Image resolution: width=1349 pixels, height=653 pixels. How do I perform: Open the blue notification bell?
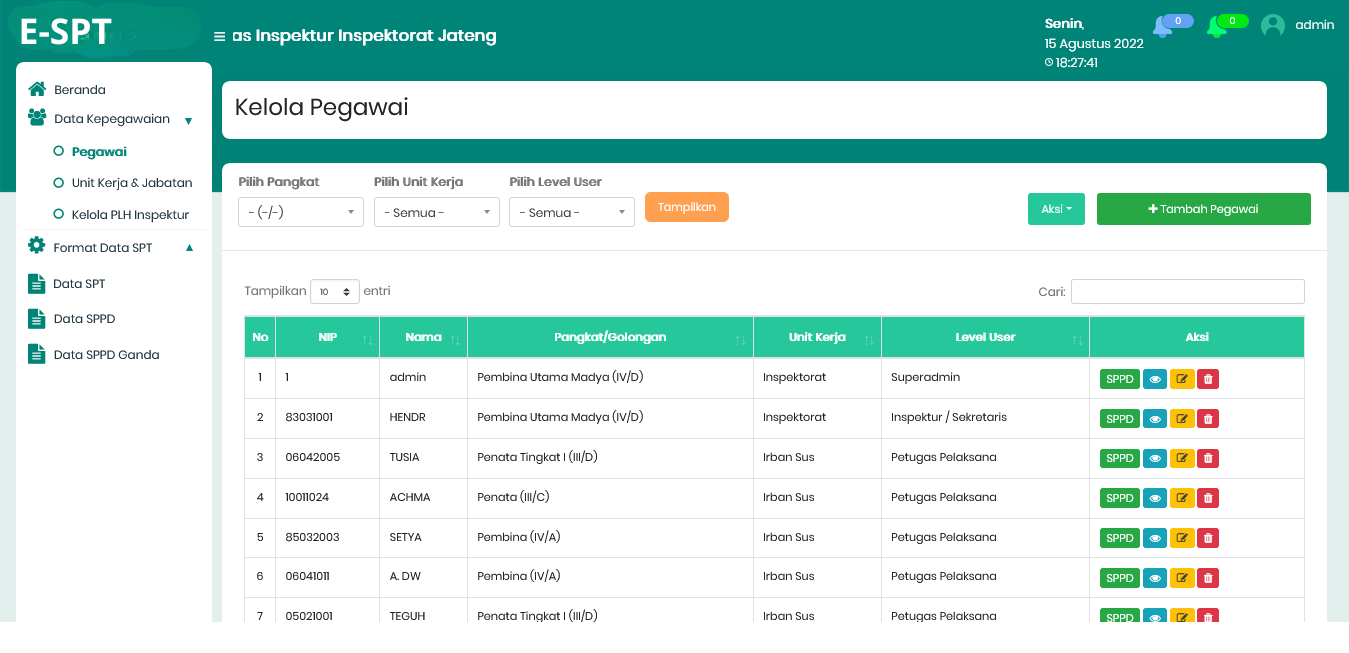pyautogui.click(x=1162, y=27)
